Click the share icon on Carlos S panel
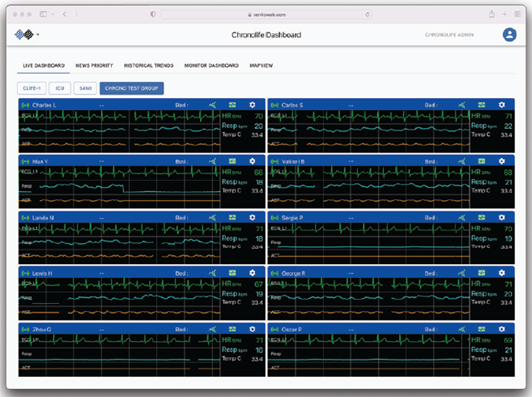532x397 pixels. point(462,105)
